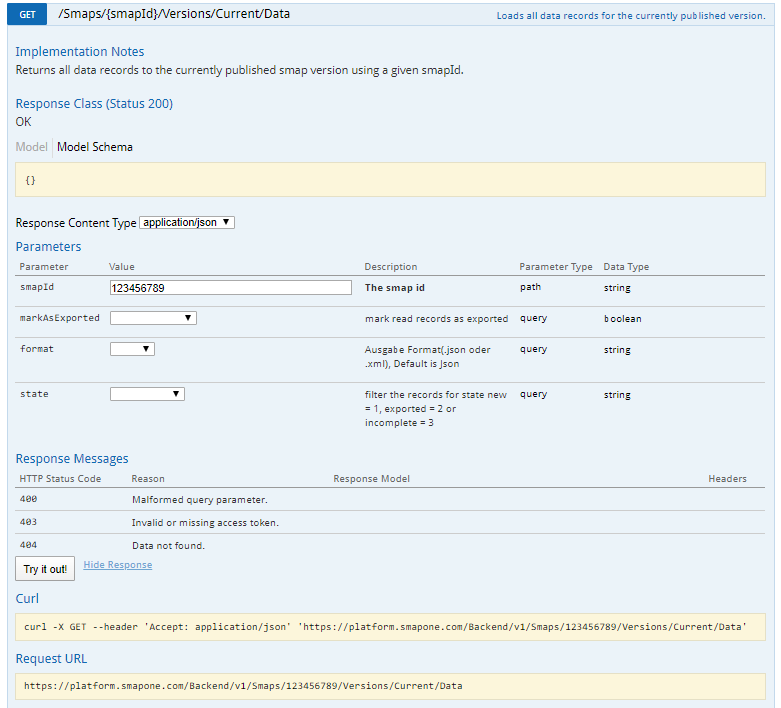
Task: Click the curl command text box
Action: tap(390, 627)
